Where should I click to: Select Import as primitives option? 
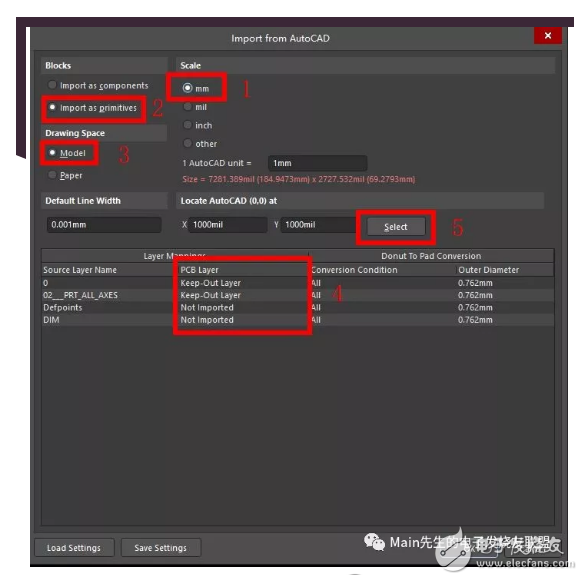click(52, 107)
